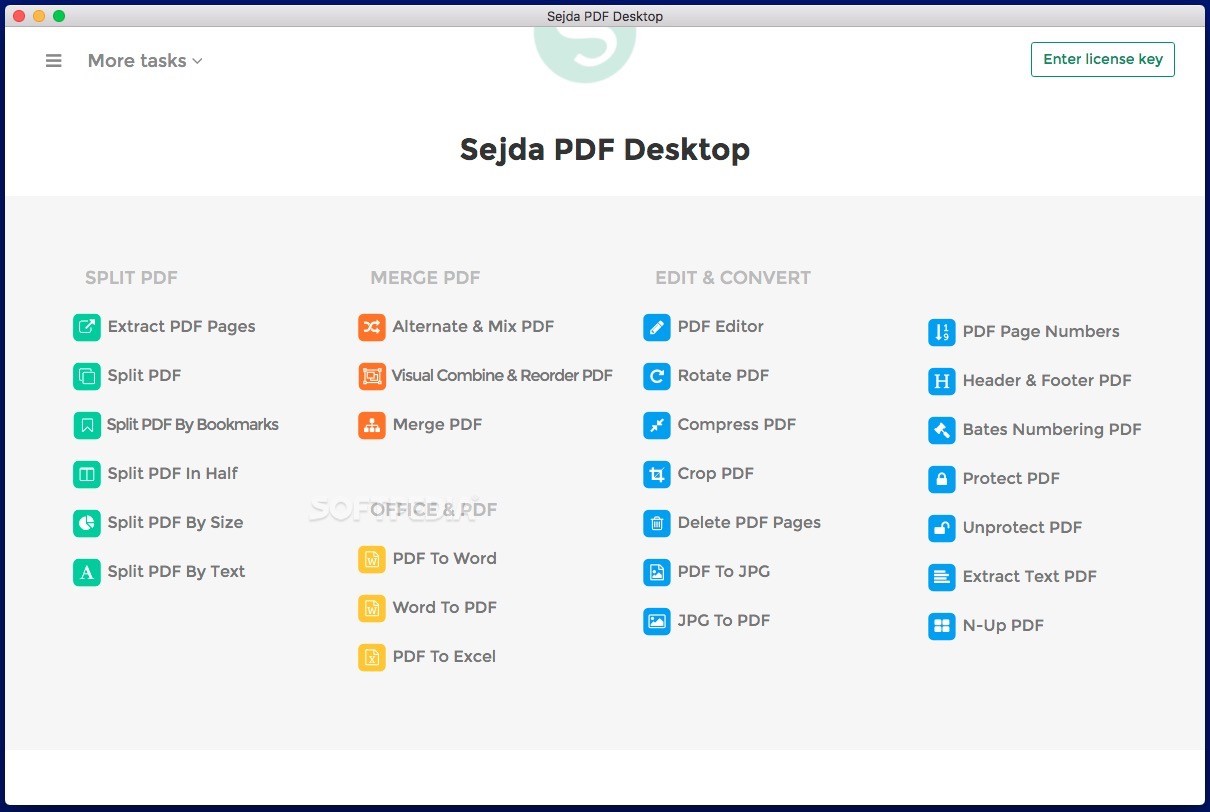Click the Split PDF By Size icon
Screen dimensions: 1210x812
point(87,523)
